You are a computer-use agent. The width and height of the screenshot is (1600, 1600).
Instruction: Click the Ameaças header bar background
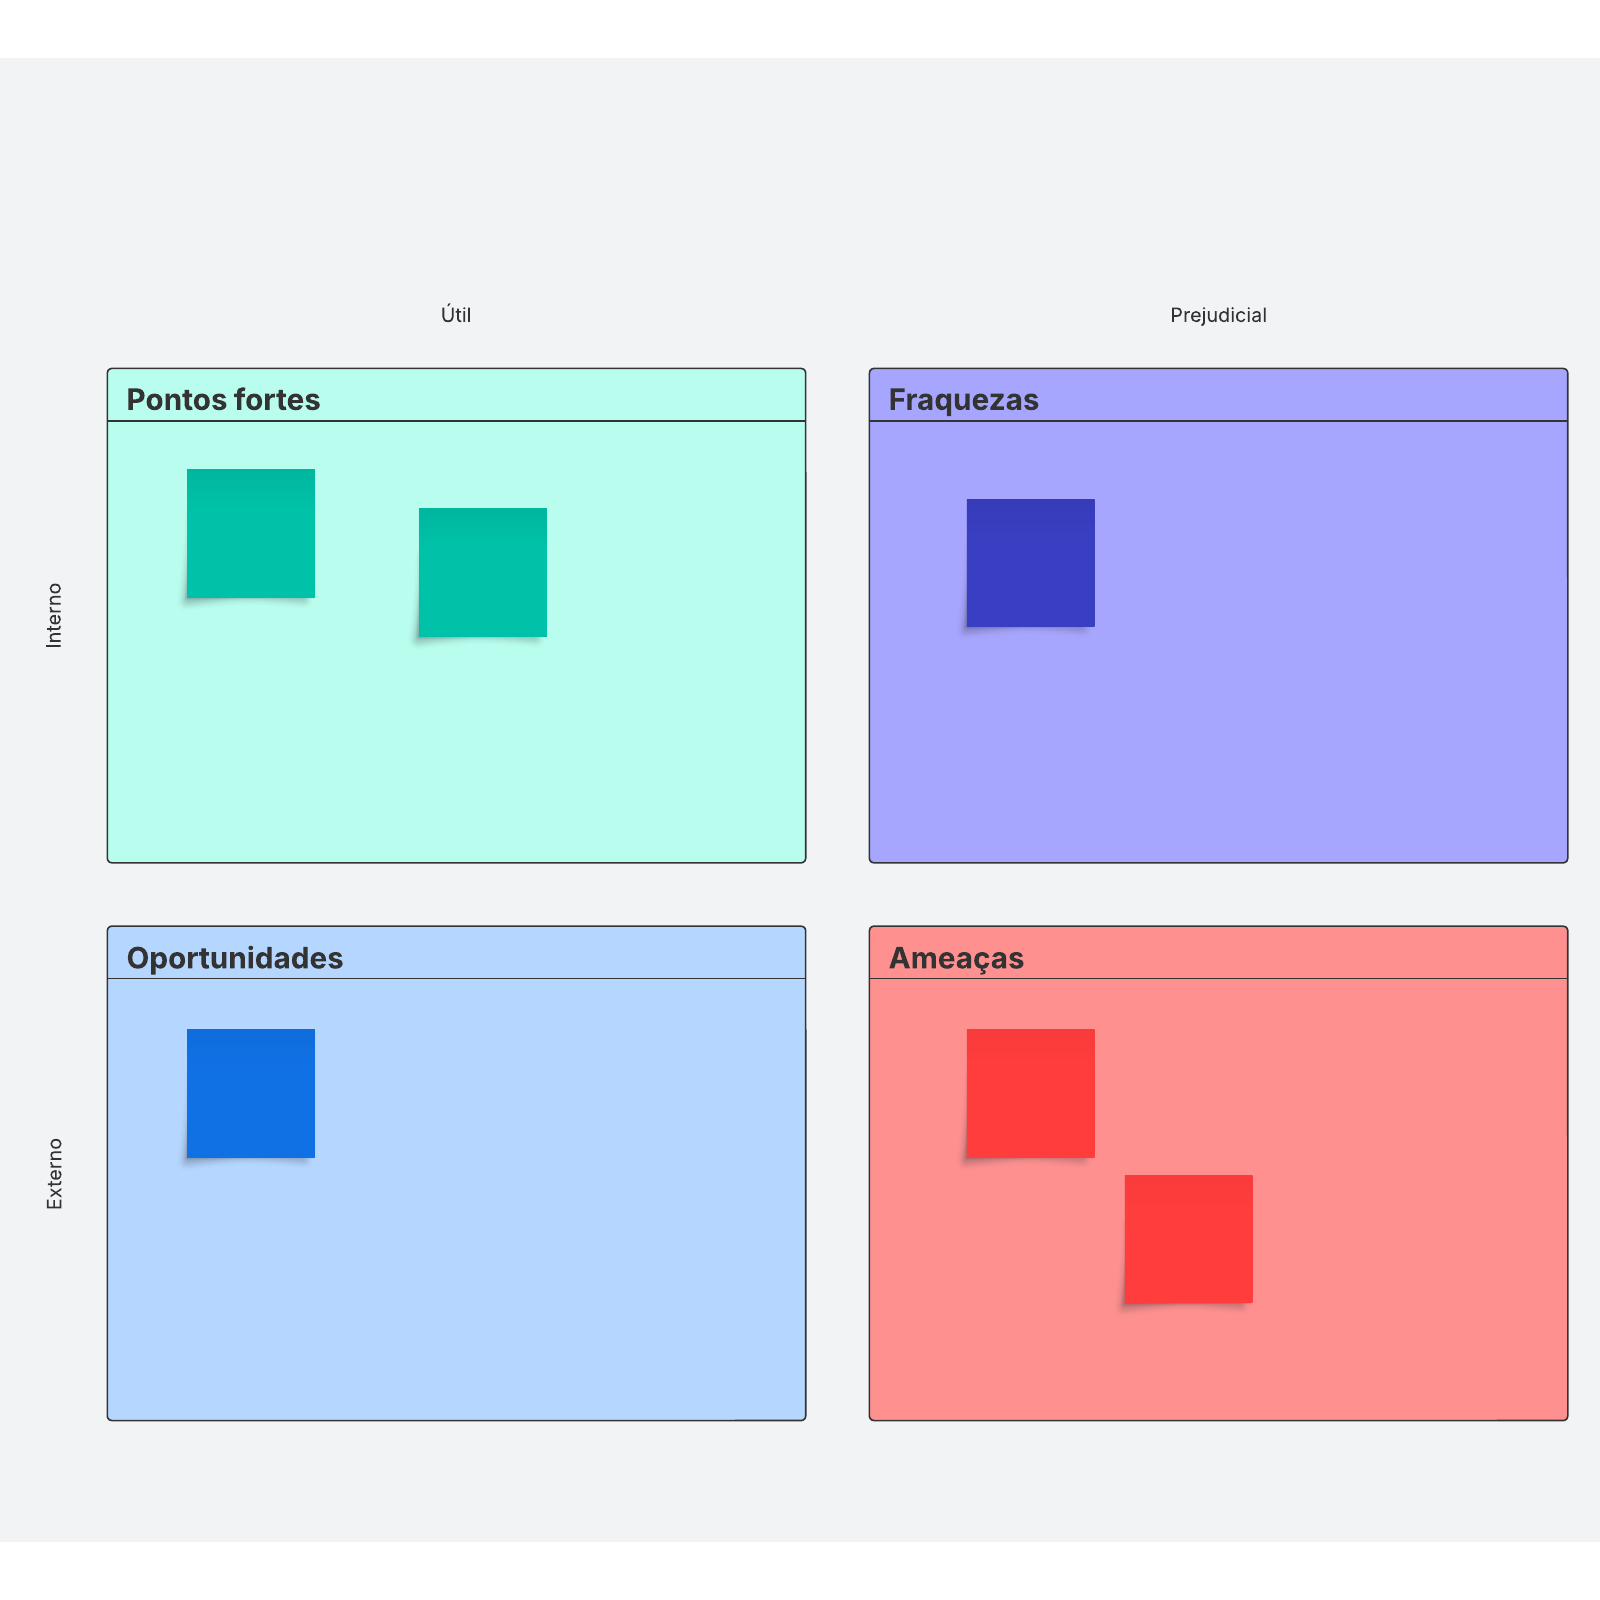click(x=1300, y=953)
